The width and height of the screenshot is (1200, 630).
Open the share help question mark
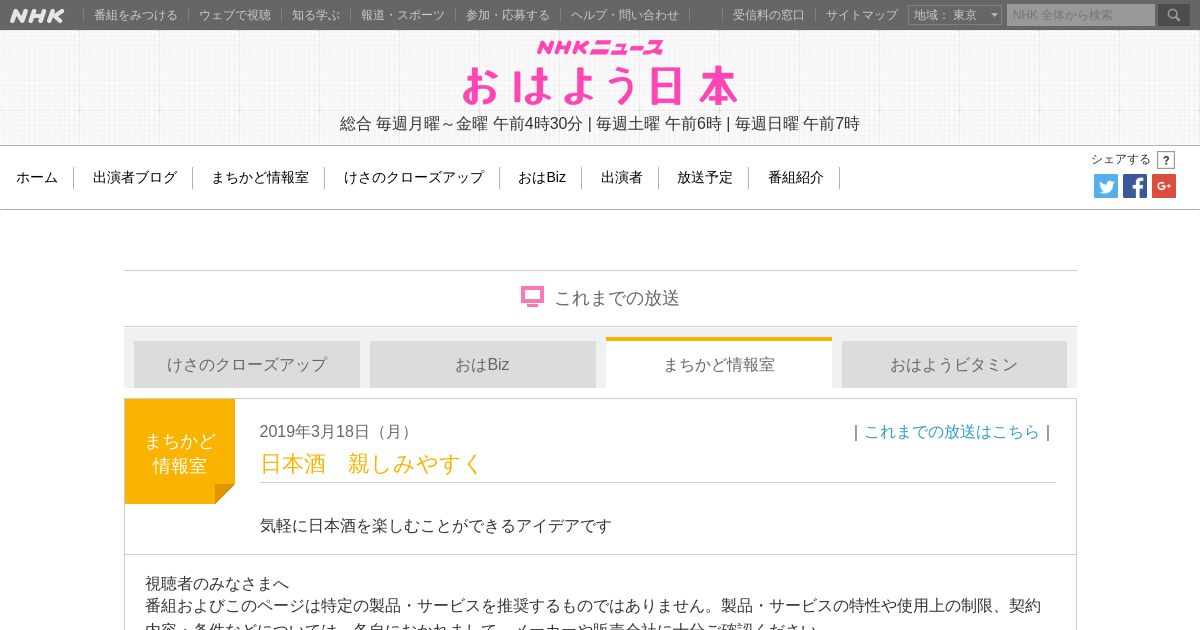(x=1166, y=160)
